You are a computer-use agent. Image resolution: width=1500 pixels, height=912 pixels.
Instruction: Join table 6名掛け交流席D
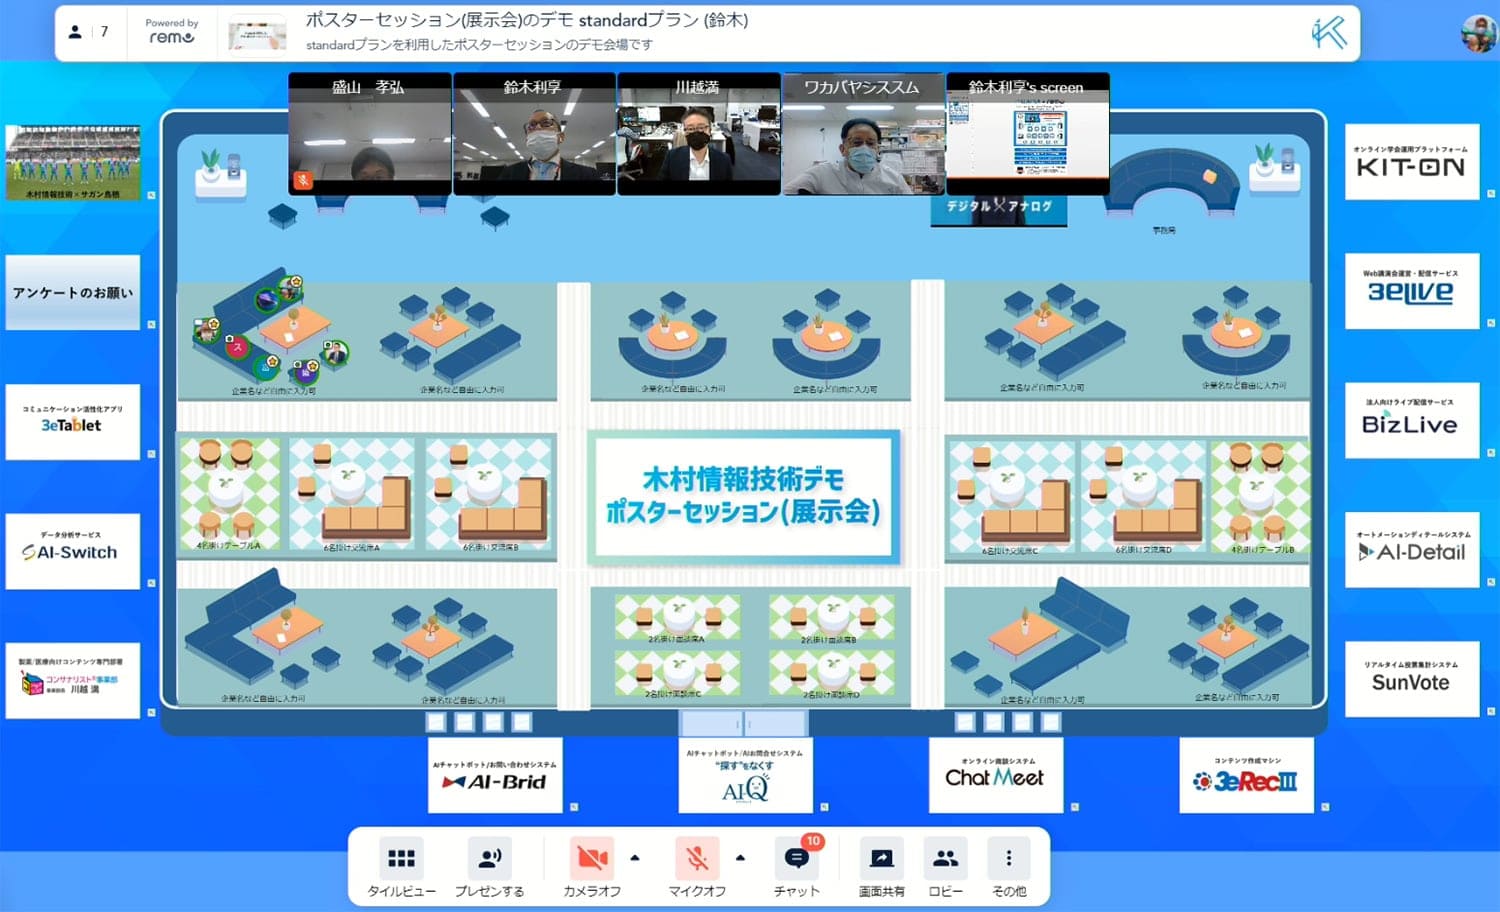coord(1143,497)
